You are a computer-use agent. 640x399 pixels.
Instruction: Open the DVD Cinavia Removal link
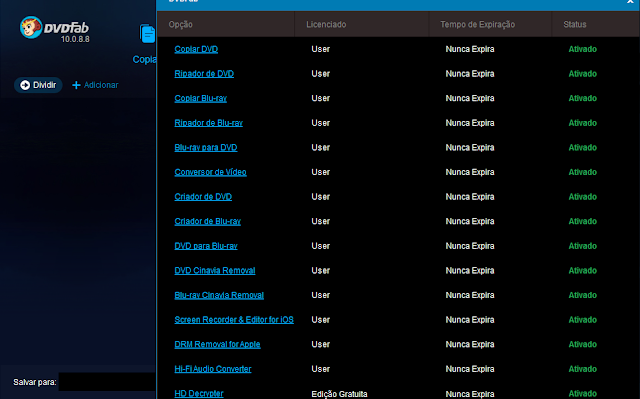215,270
